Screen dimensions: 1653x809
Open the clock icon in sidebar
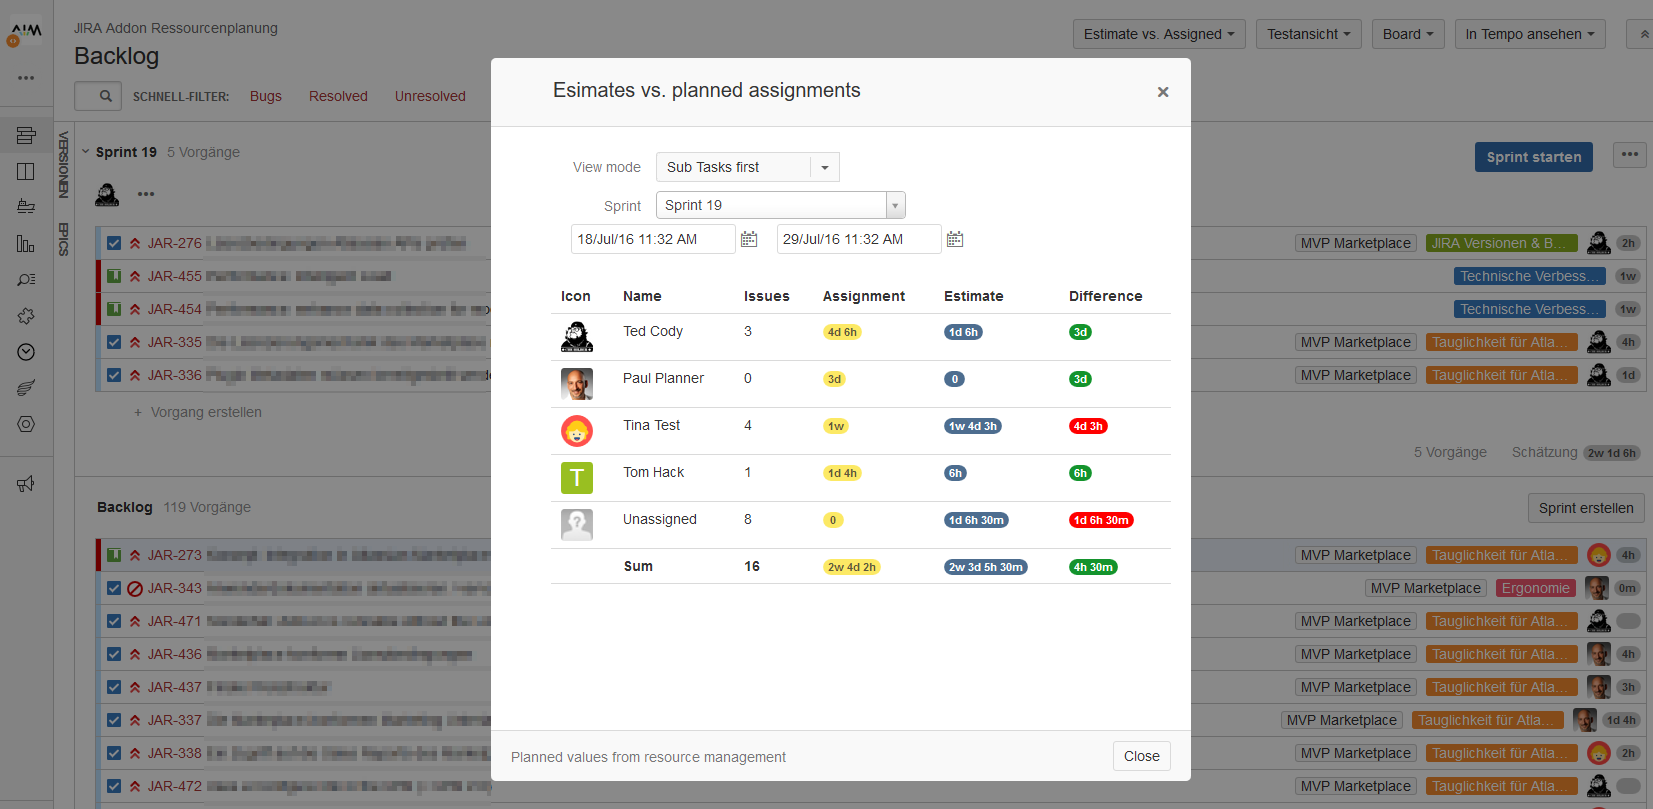click(x=26, y=352)
